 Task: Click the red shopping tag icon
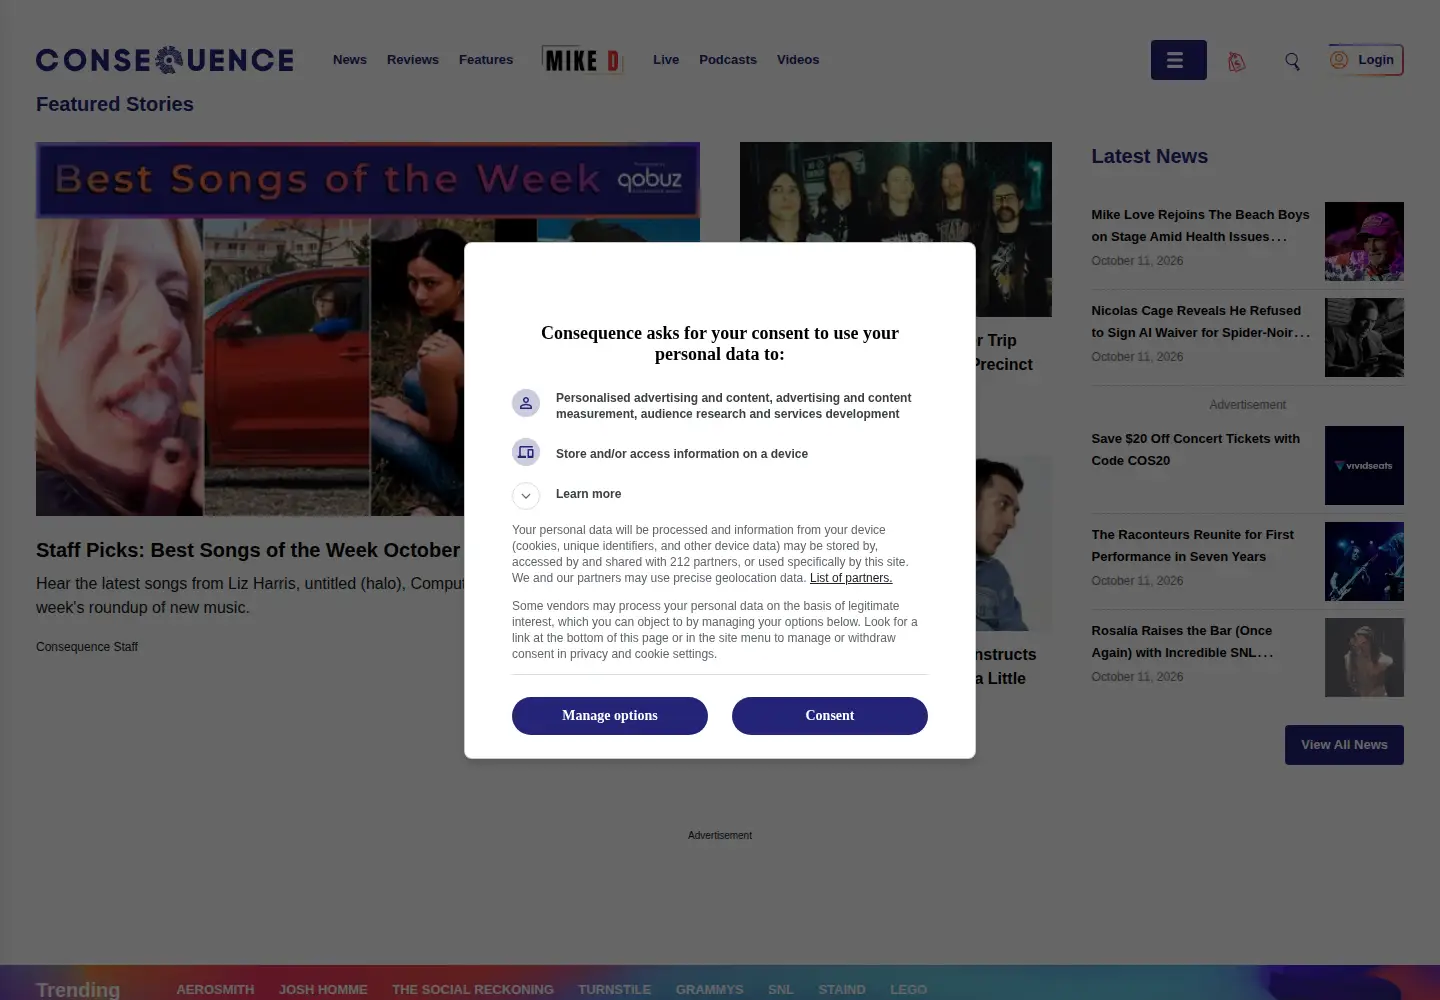[1237, 61]
